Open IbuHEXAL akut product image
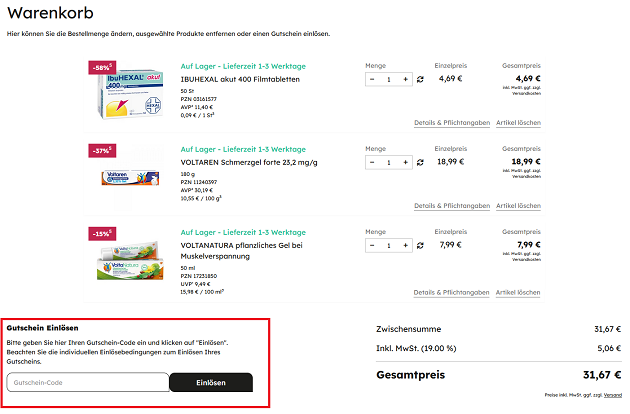This screenshot has width=630, height=414. (x=132, y=97)
